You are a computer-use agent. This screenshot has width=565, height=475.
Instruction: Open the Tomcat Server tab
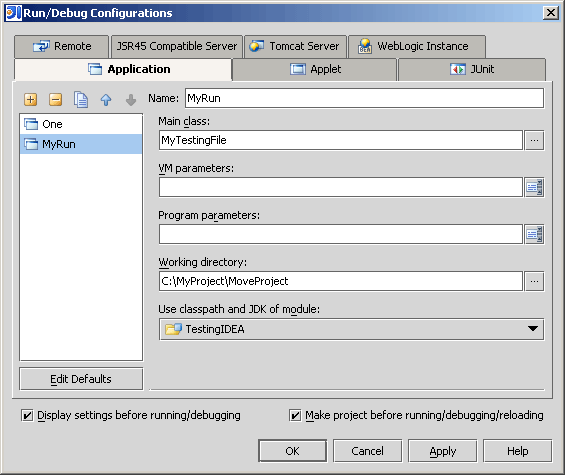[295, 46]
